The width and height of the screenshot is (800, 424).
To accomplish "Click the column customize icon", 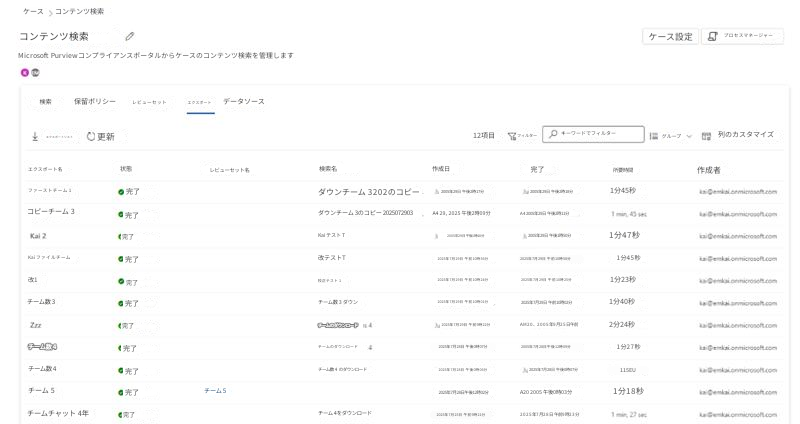I will click(706, 136).
